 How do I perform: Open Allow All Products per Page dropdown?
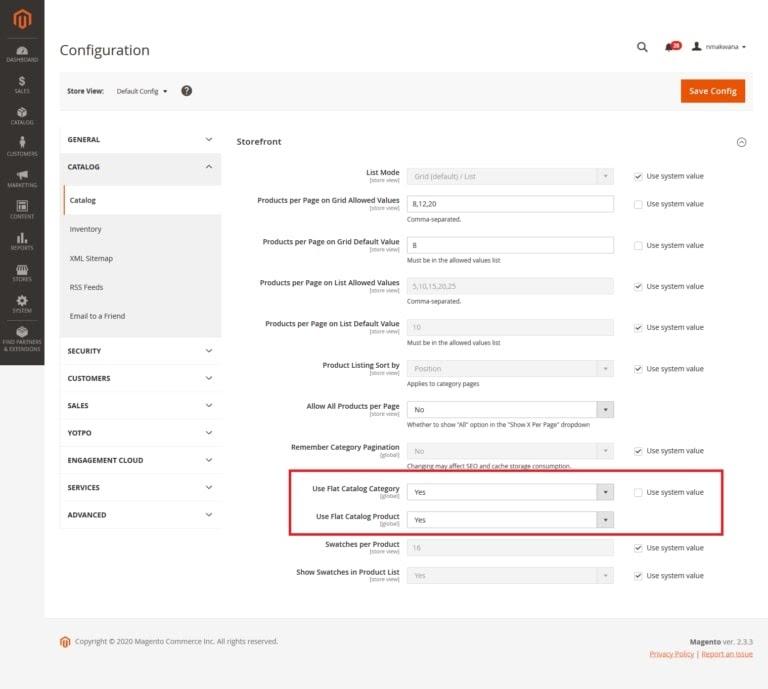510,409
